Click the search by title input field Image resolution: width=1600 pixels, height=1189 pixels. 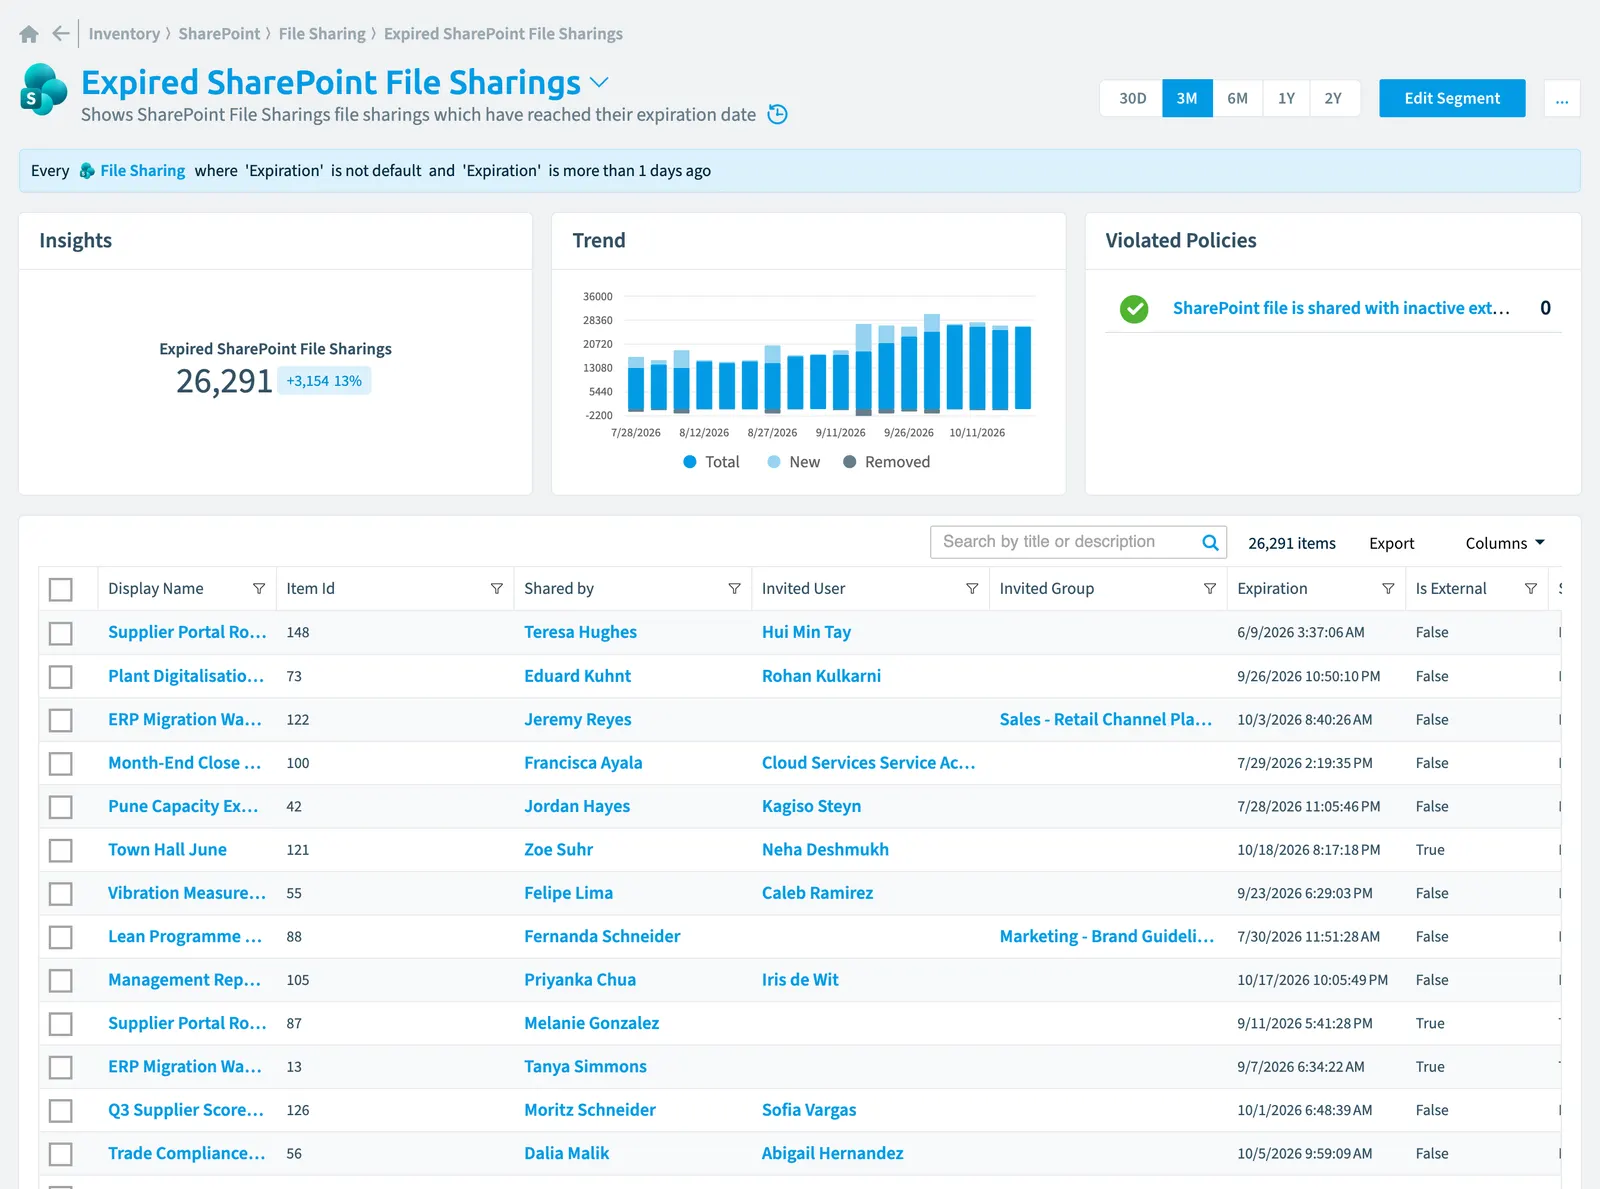(x=1066, y=542)
